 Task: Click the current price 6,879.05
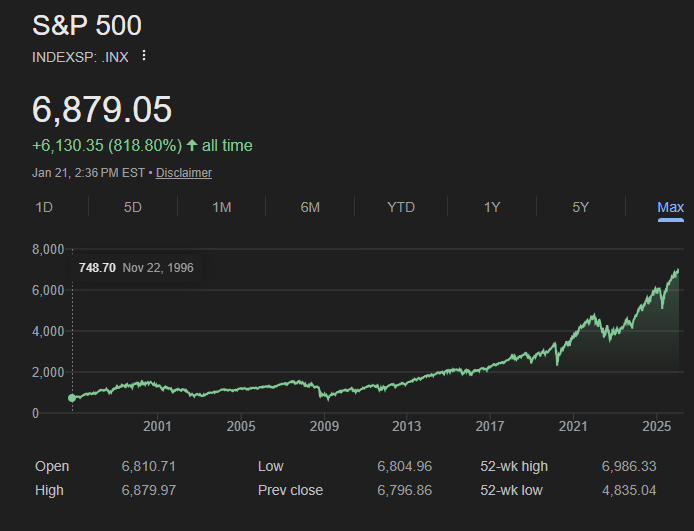pyautogui.click(x=102, y=109)
